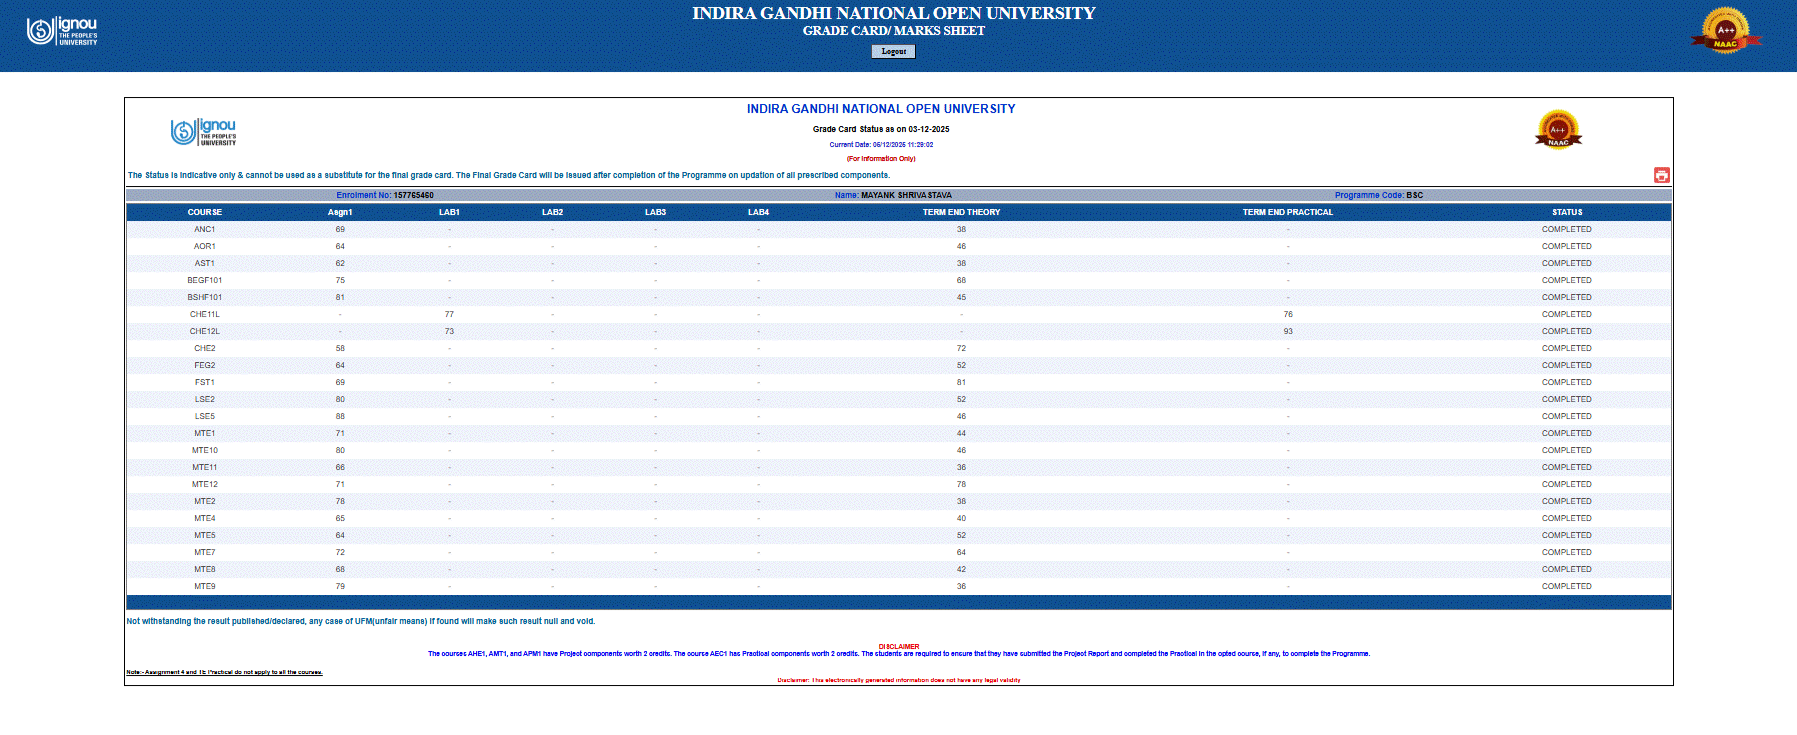Click the CHE11L course code
The height and width of the screenshot is (735, 1797).
coord(205,314)
